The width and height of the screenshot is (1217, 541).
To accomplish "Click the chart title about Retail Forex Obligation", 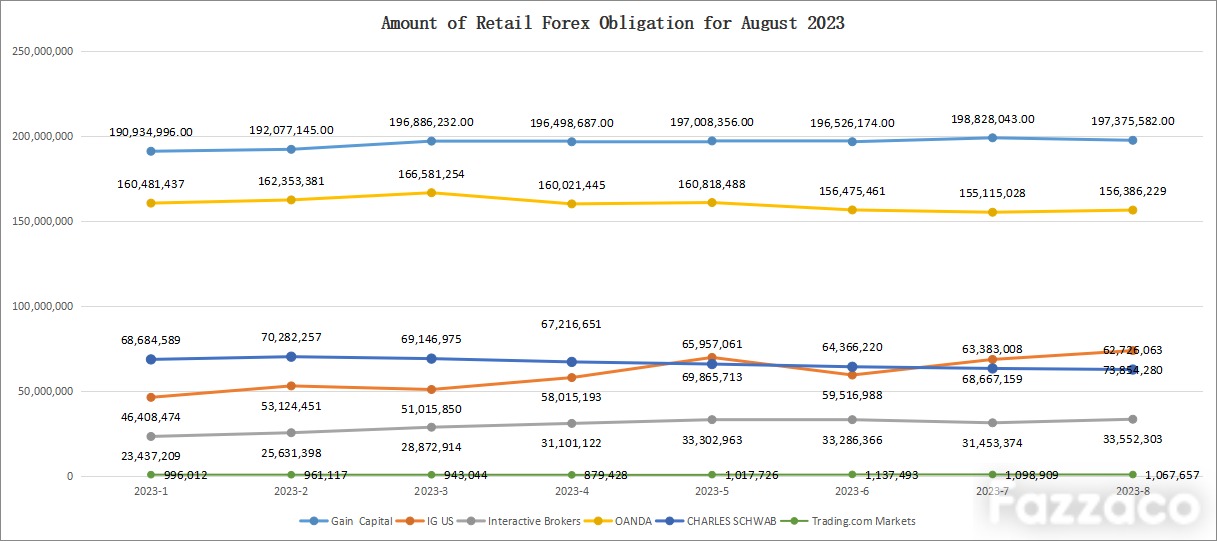I will 613,23.
